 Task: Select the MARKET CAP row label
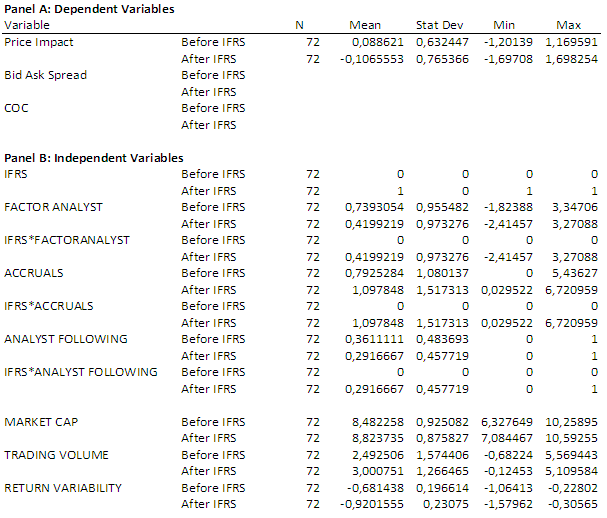coord(42,421)
